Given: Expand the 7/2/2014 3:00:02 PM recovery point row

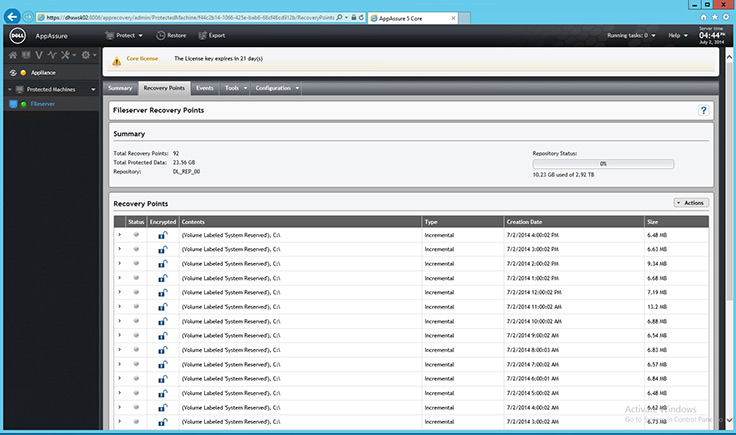Looking at the screenshot, I should coord(120,249).
